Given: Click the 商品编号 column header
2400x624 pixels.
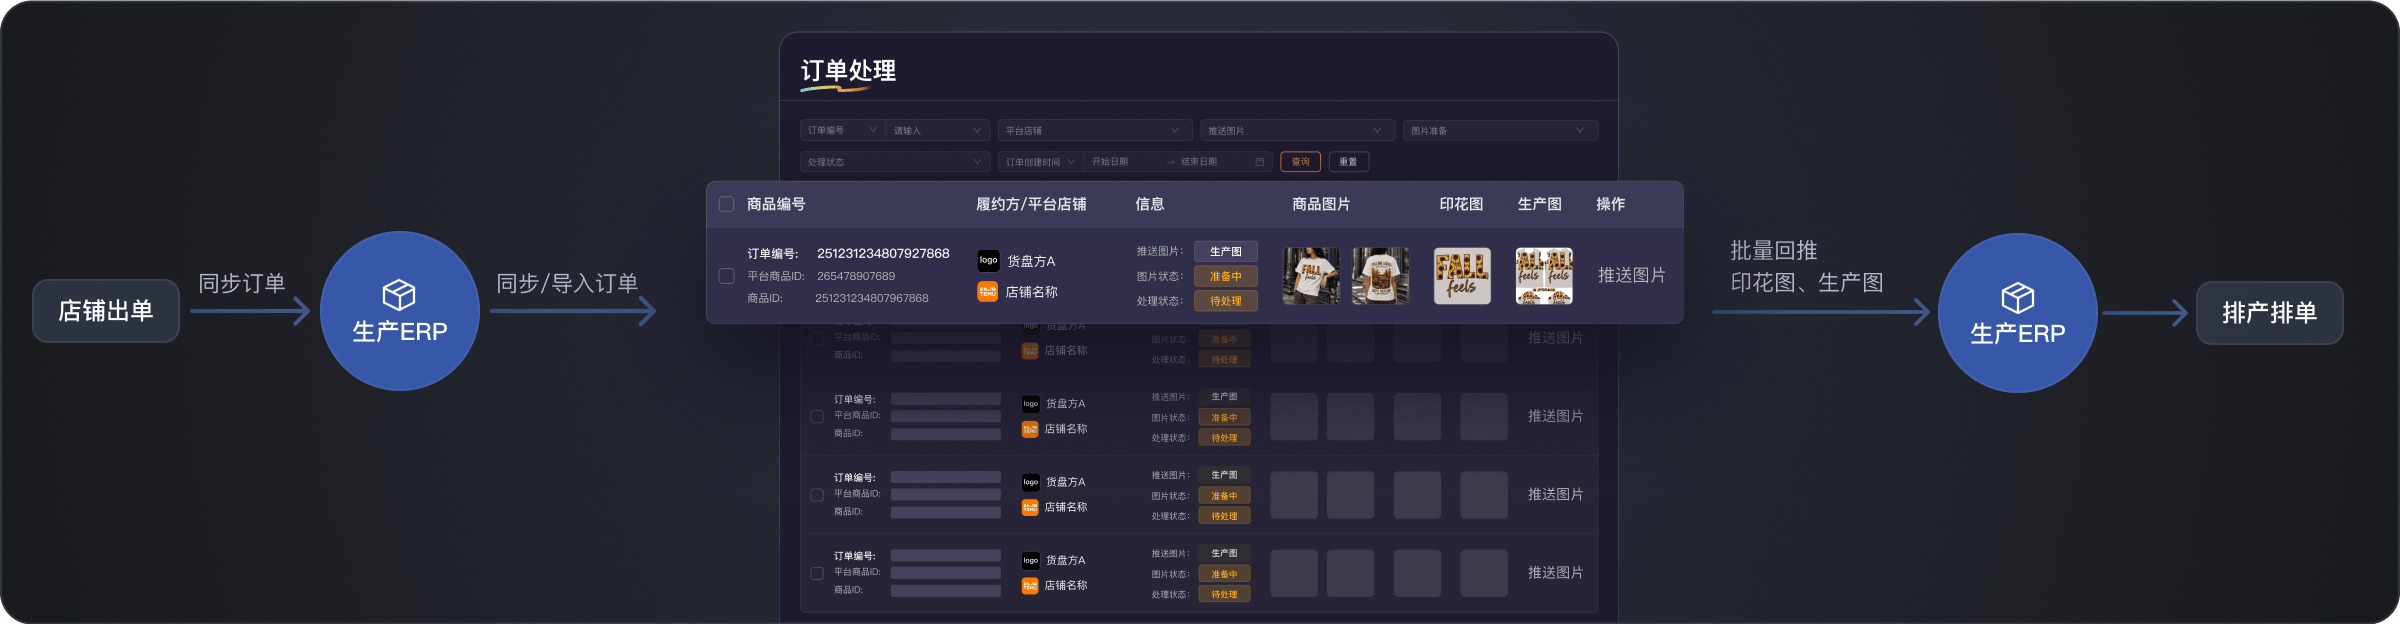Looking at the screenshot, I should point(776,204).
